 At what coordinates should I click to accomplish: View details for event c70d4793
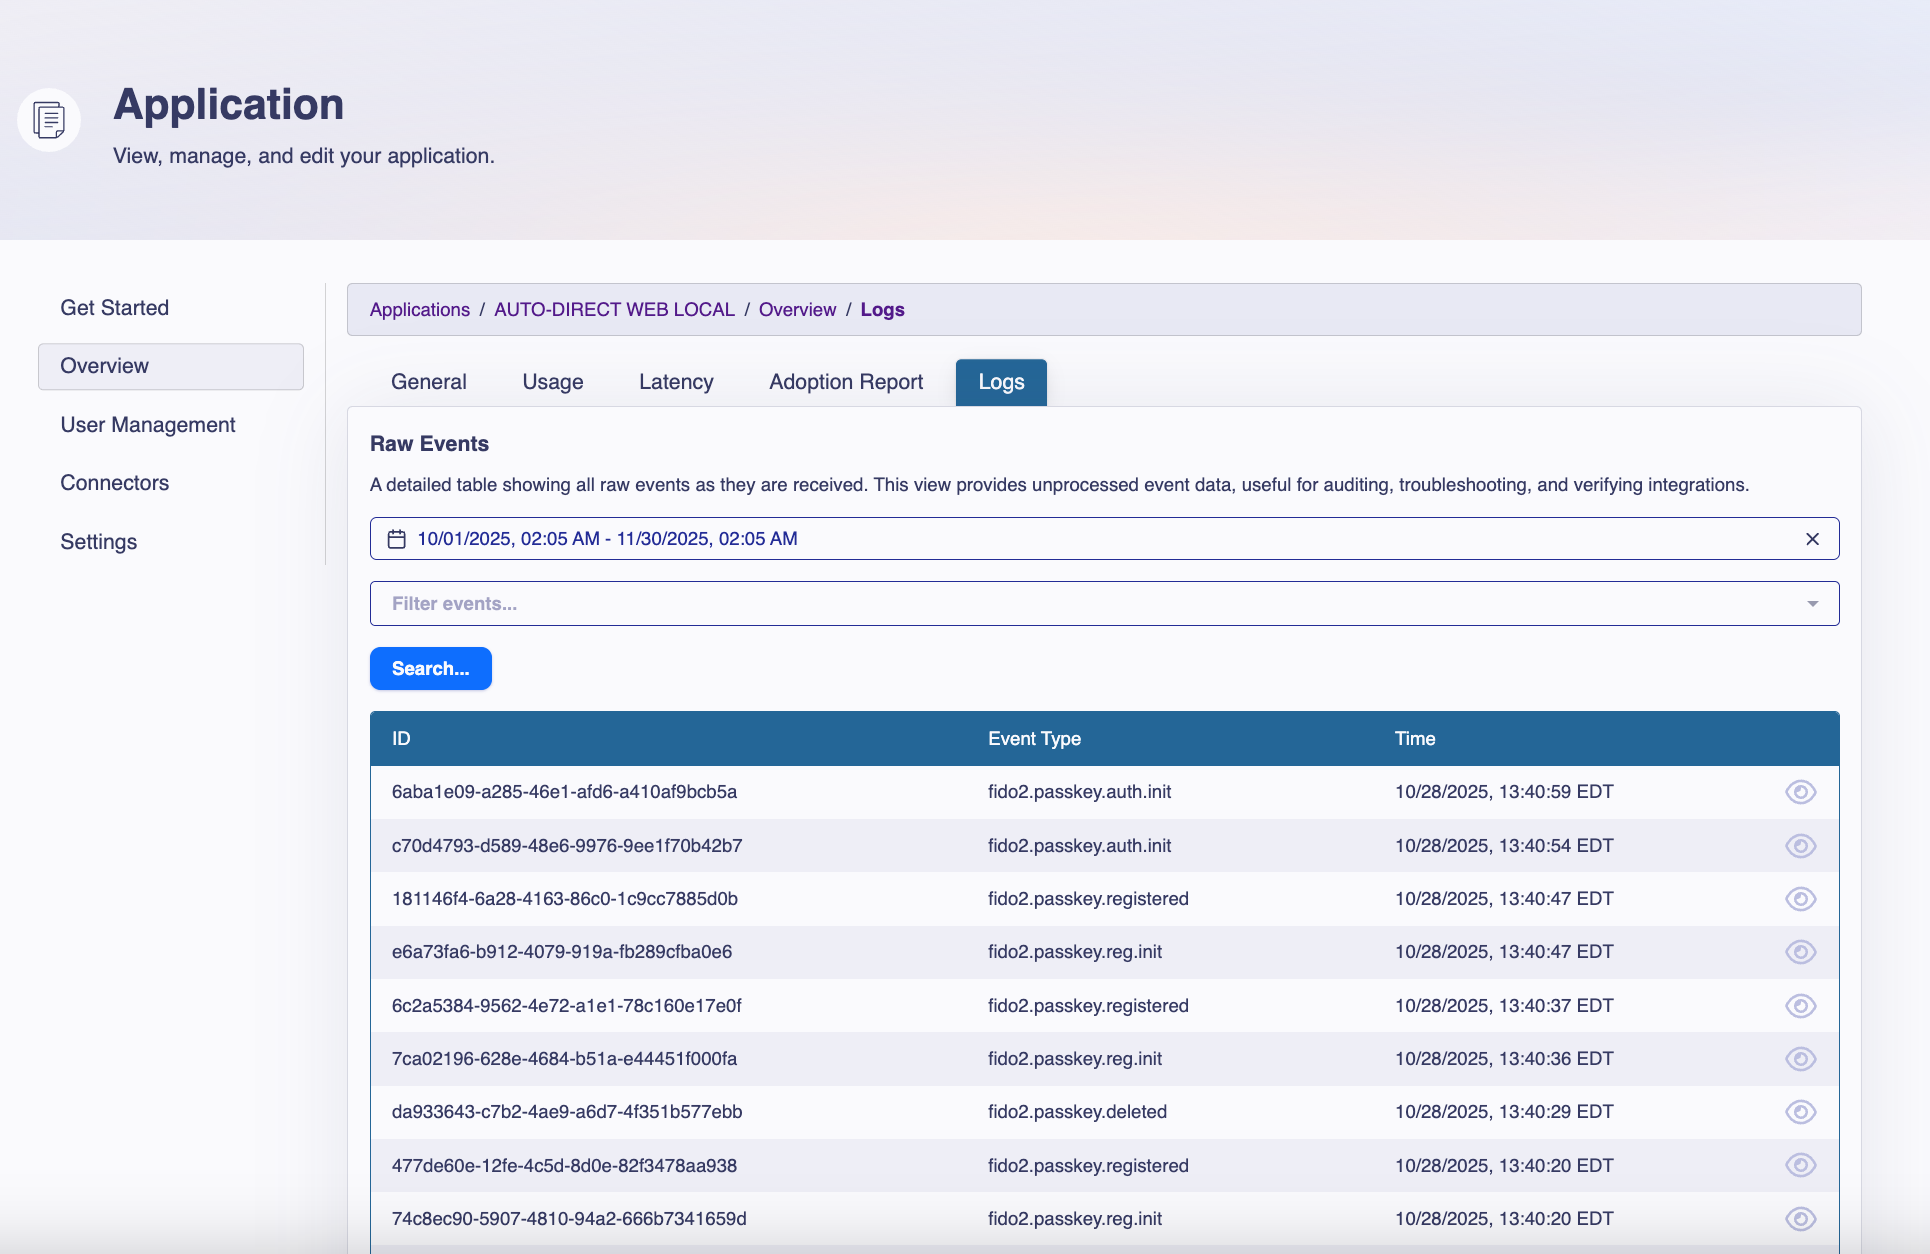point(1801,845)
